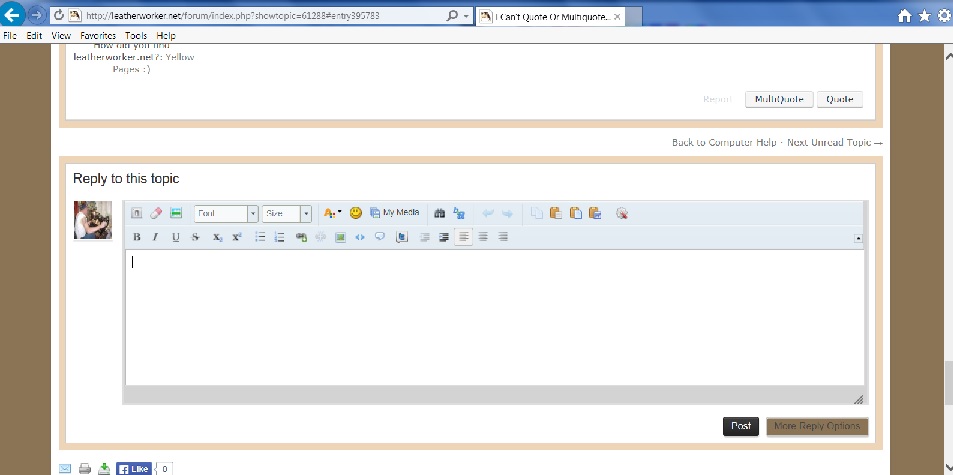Click the insert Image icon
Viewport: 953px width, 475px height.
[340, 237]
